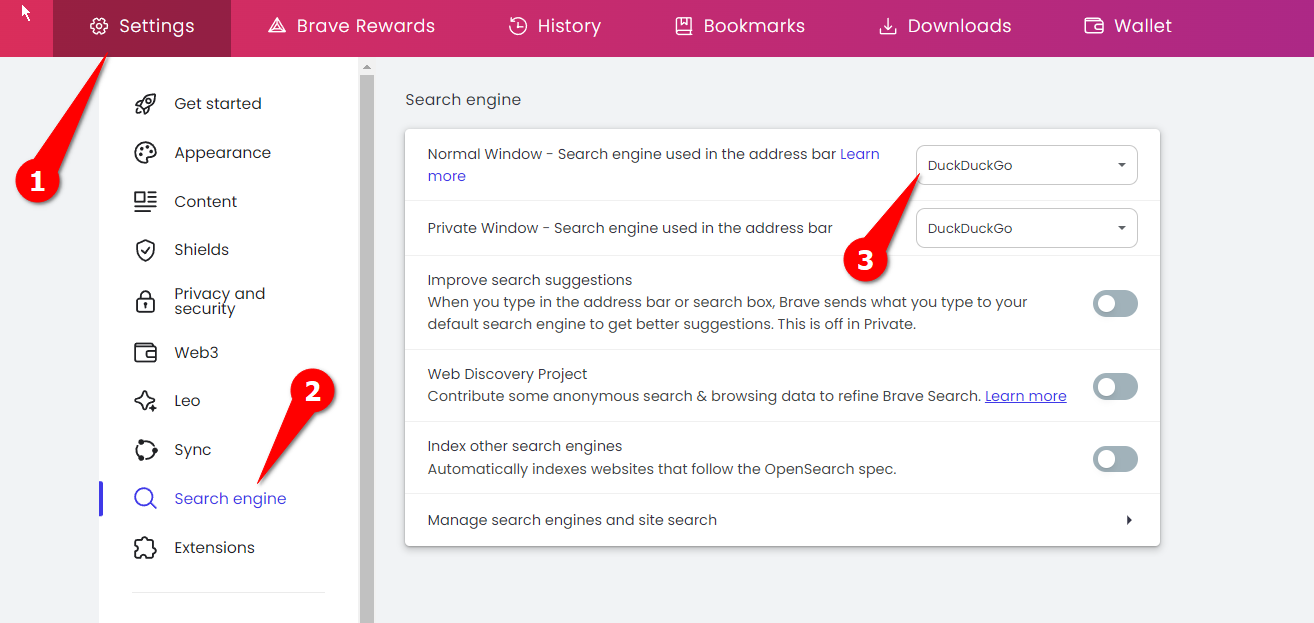The height and width of the screenshot is (623, 1314).
Task: Turn on Web Discovery Project toggle
Action: pos(1115,386)
